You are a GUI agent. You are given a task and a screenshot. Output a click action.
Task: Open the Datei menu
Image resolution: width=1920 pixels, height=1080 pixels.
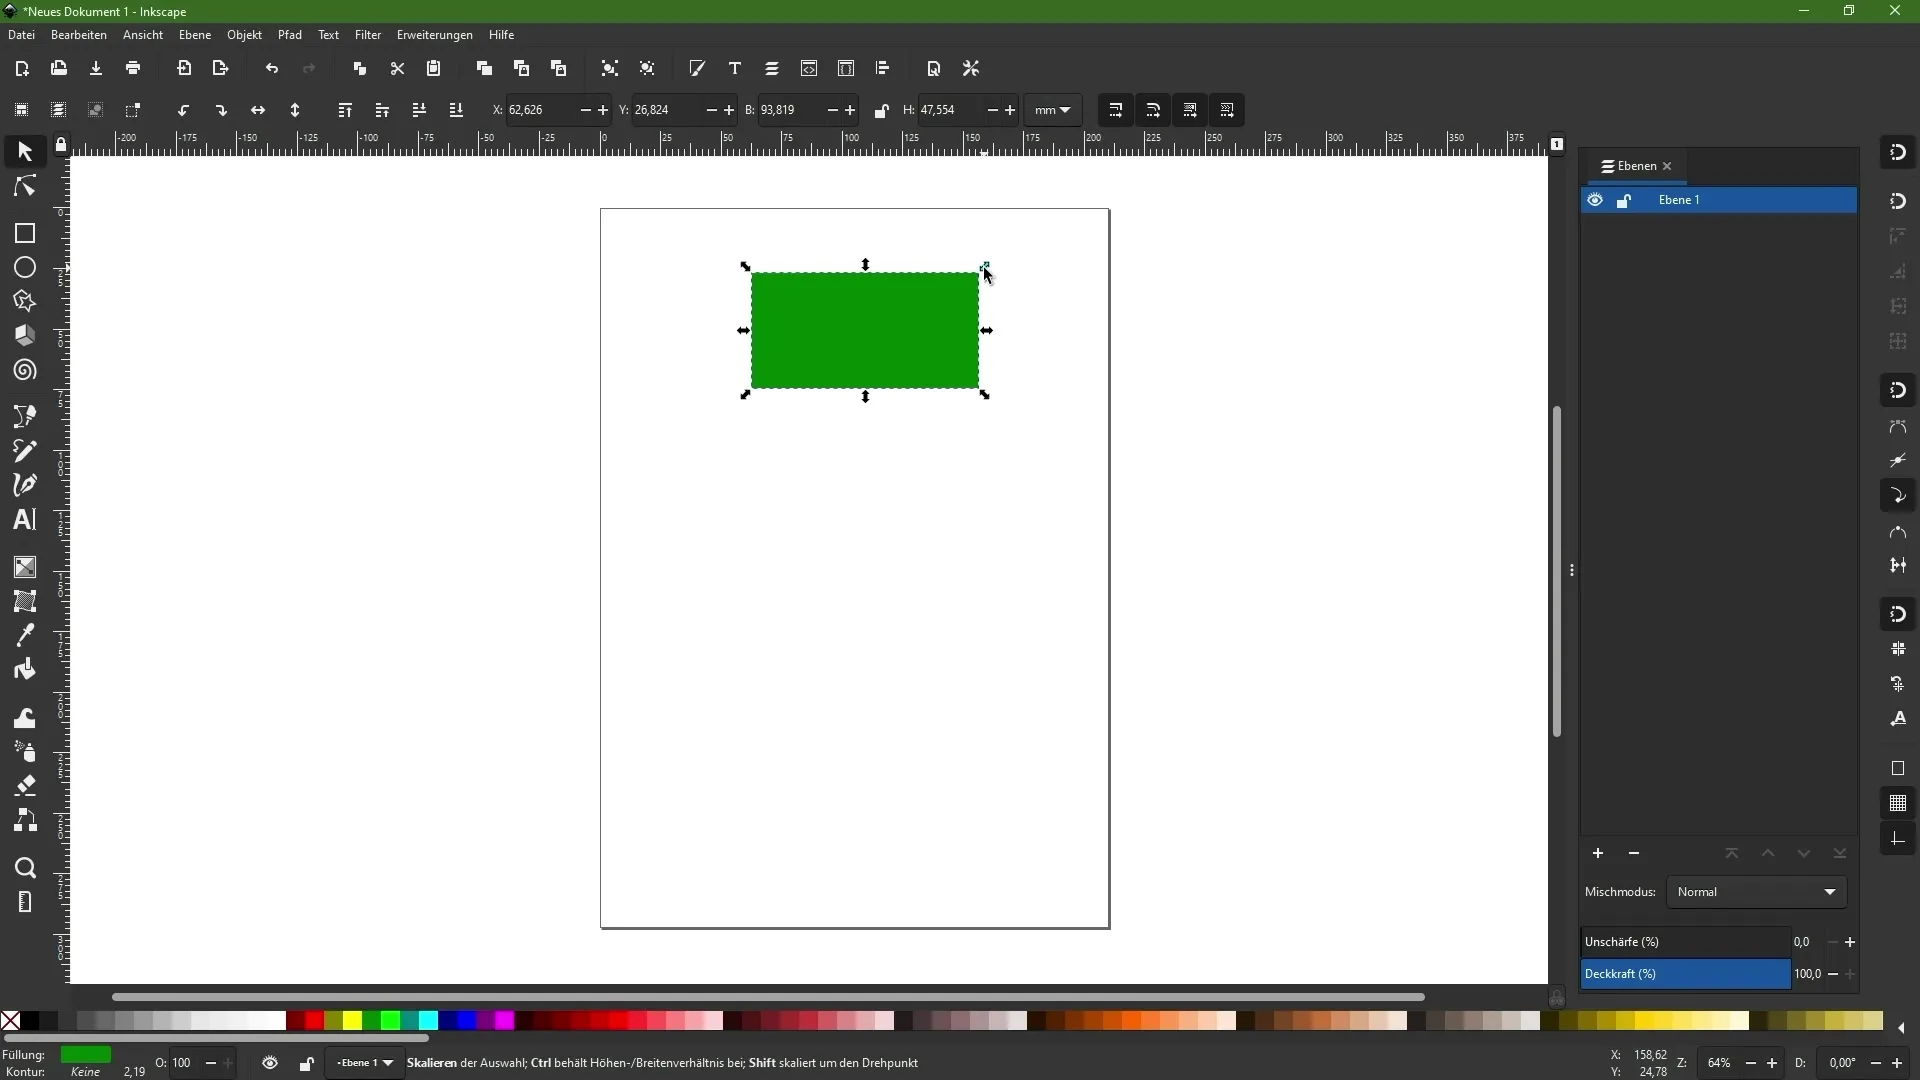pyautogui.click(x=21, y=35)
